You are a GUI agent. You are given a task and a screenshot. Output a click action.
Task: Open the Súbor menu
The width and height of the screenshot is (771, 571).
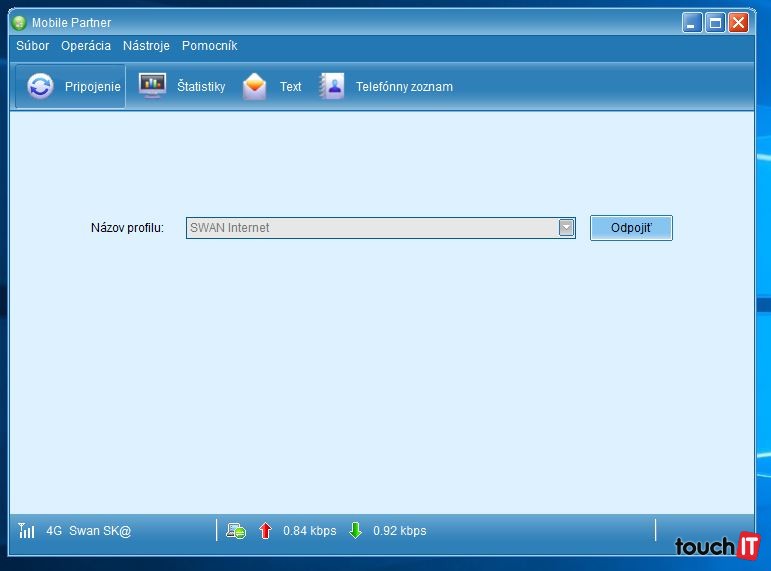(x=32, y=46)
